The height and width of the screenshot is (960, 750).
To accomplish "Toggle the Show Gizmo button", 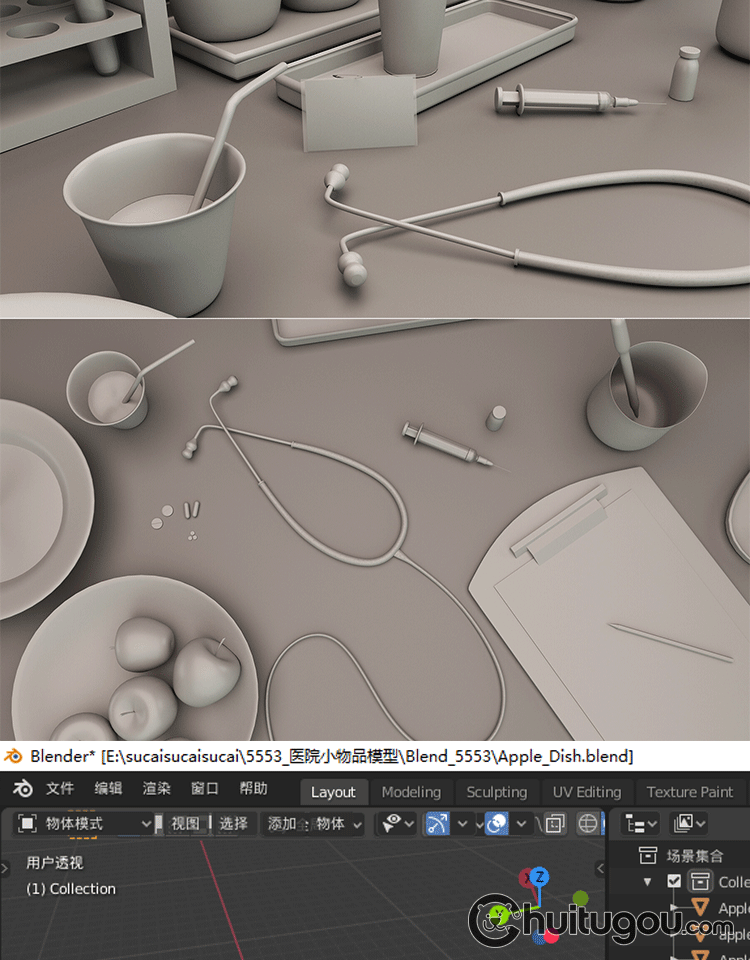I will (437, 824).
